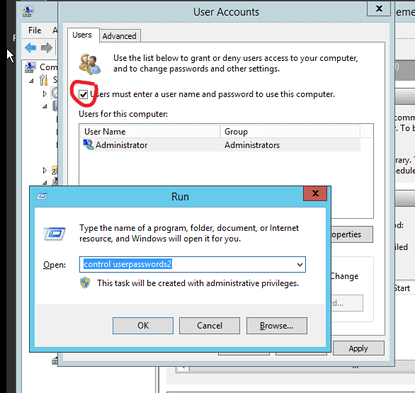Uncheck 'Users must enter a user name' checkbox

pos(83,95)
